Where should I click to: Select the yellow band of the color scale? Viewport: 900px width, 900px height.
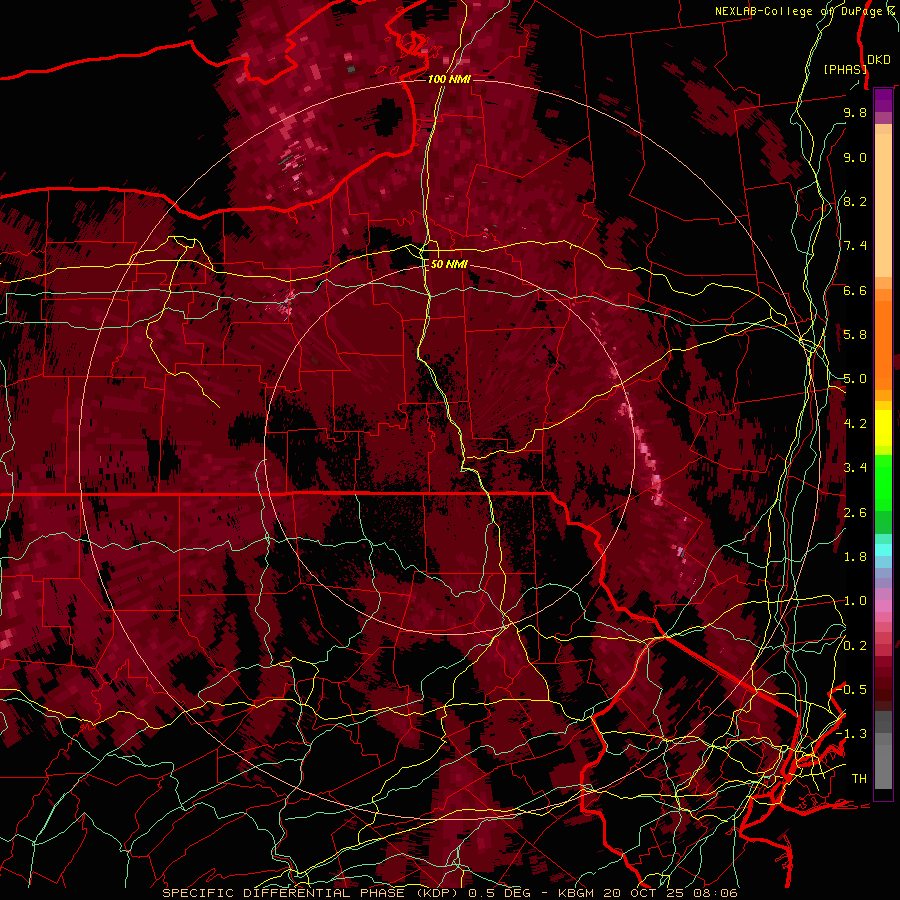883,428
